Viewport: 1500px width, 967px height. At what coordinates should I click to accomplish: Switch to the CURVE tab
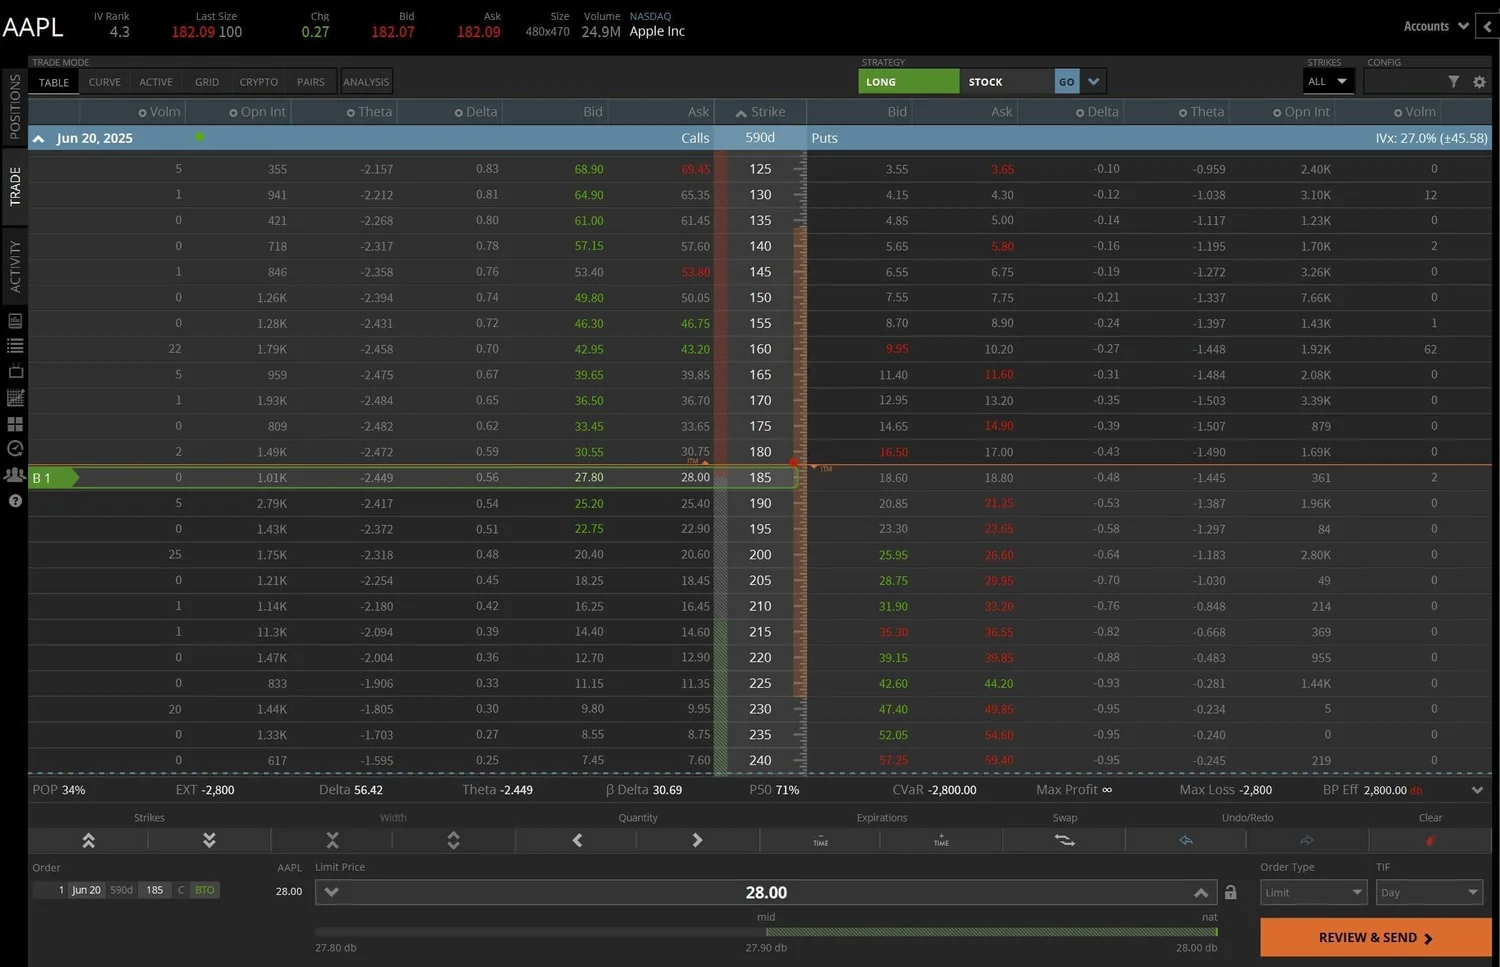tap(104, 81)
